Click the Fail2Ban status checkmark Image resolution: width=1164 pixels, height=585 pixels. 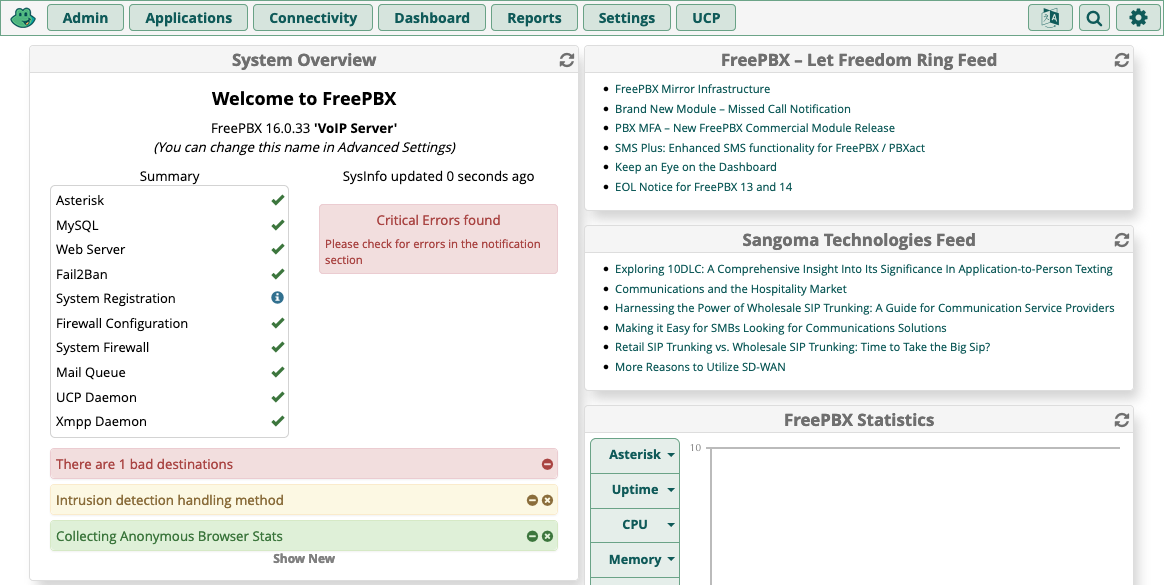click(278, 273)
